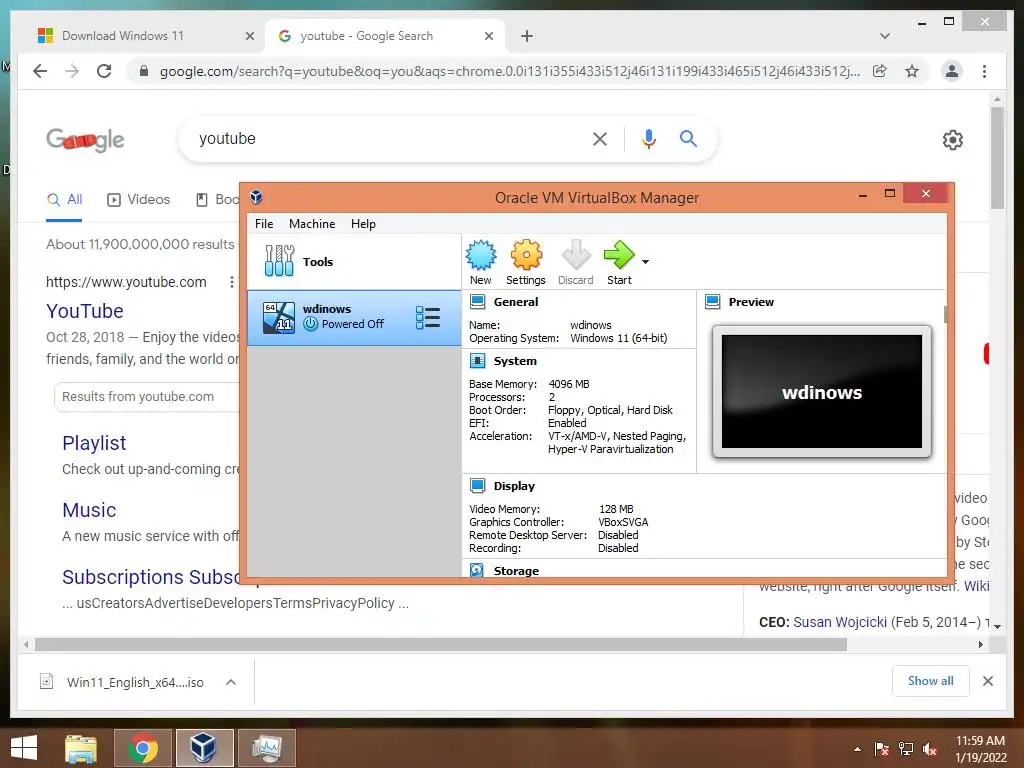This screenshot has width=1024, height=768.
Task: Click Chrome vertical scrollbar
Action: [x=997, y=157]
